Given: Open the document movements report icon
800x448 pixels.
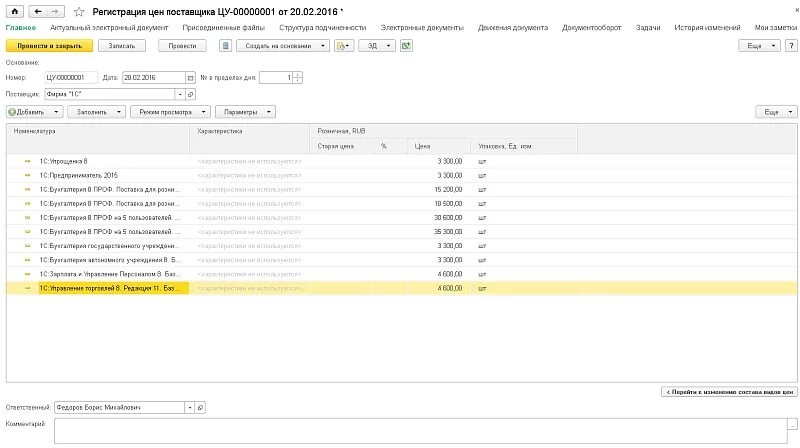Looking at the screenshot, I should tap(226, 46).
